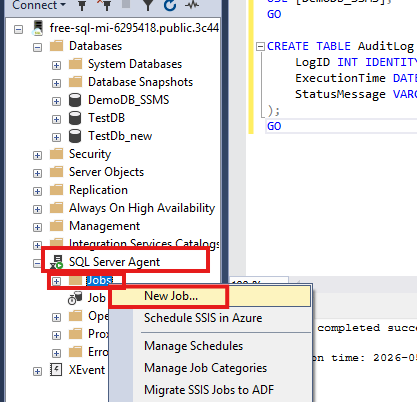Expand the Replication folder

[37, 191]
